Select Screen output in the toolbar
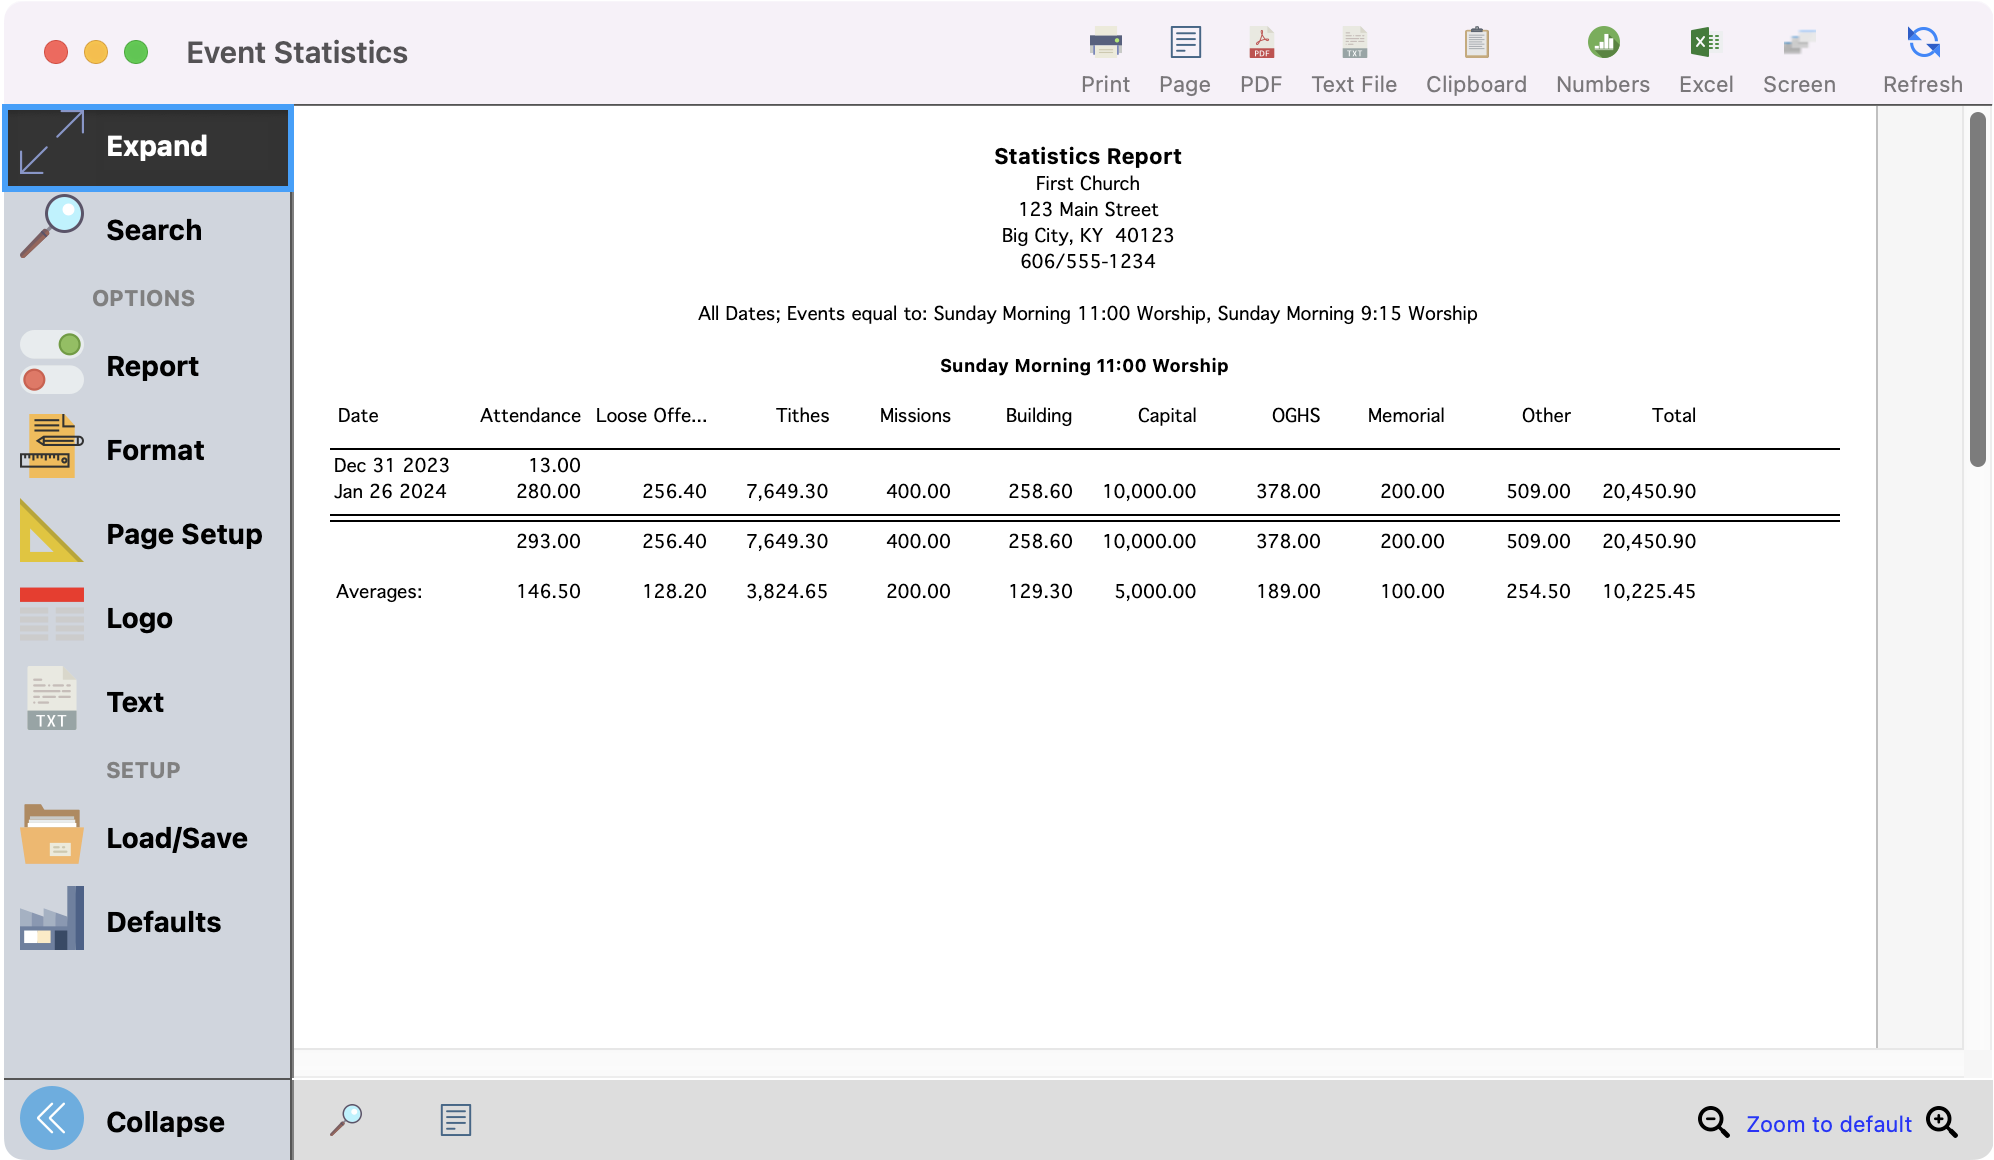Screen dimensions: 1994x1160 pyautogui.click(x=1798, y=58)
